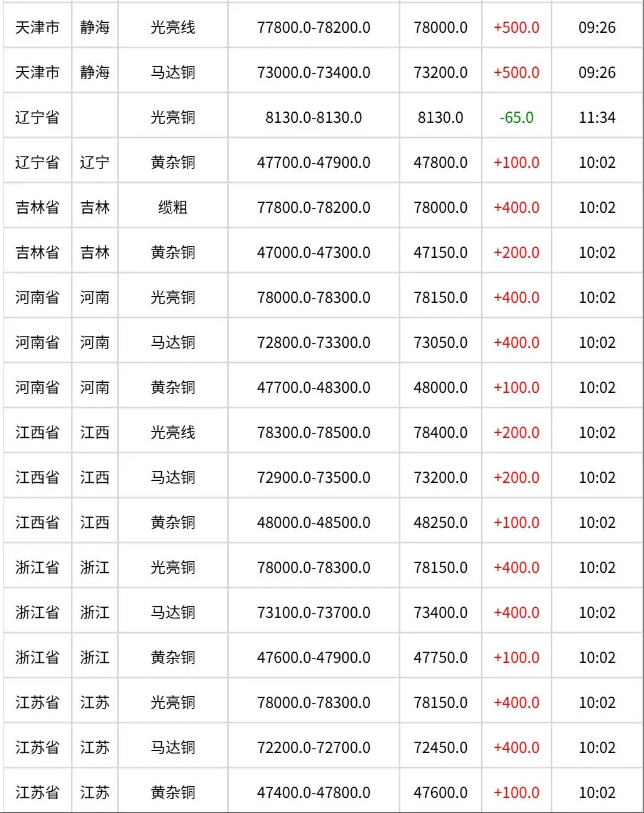The height and width of the screenshot is (813, 644).
Task: Select the average price 48000.0 for 河南省
Action: tap(440, 388)
